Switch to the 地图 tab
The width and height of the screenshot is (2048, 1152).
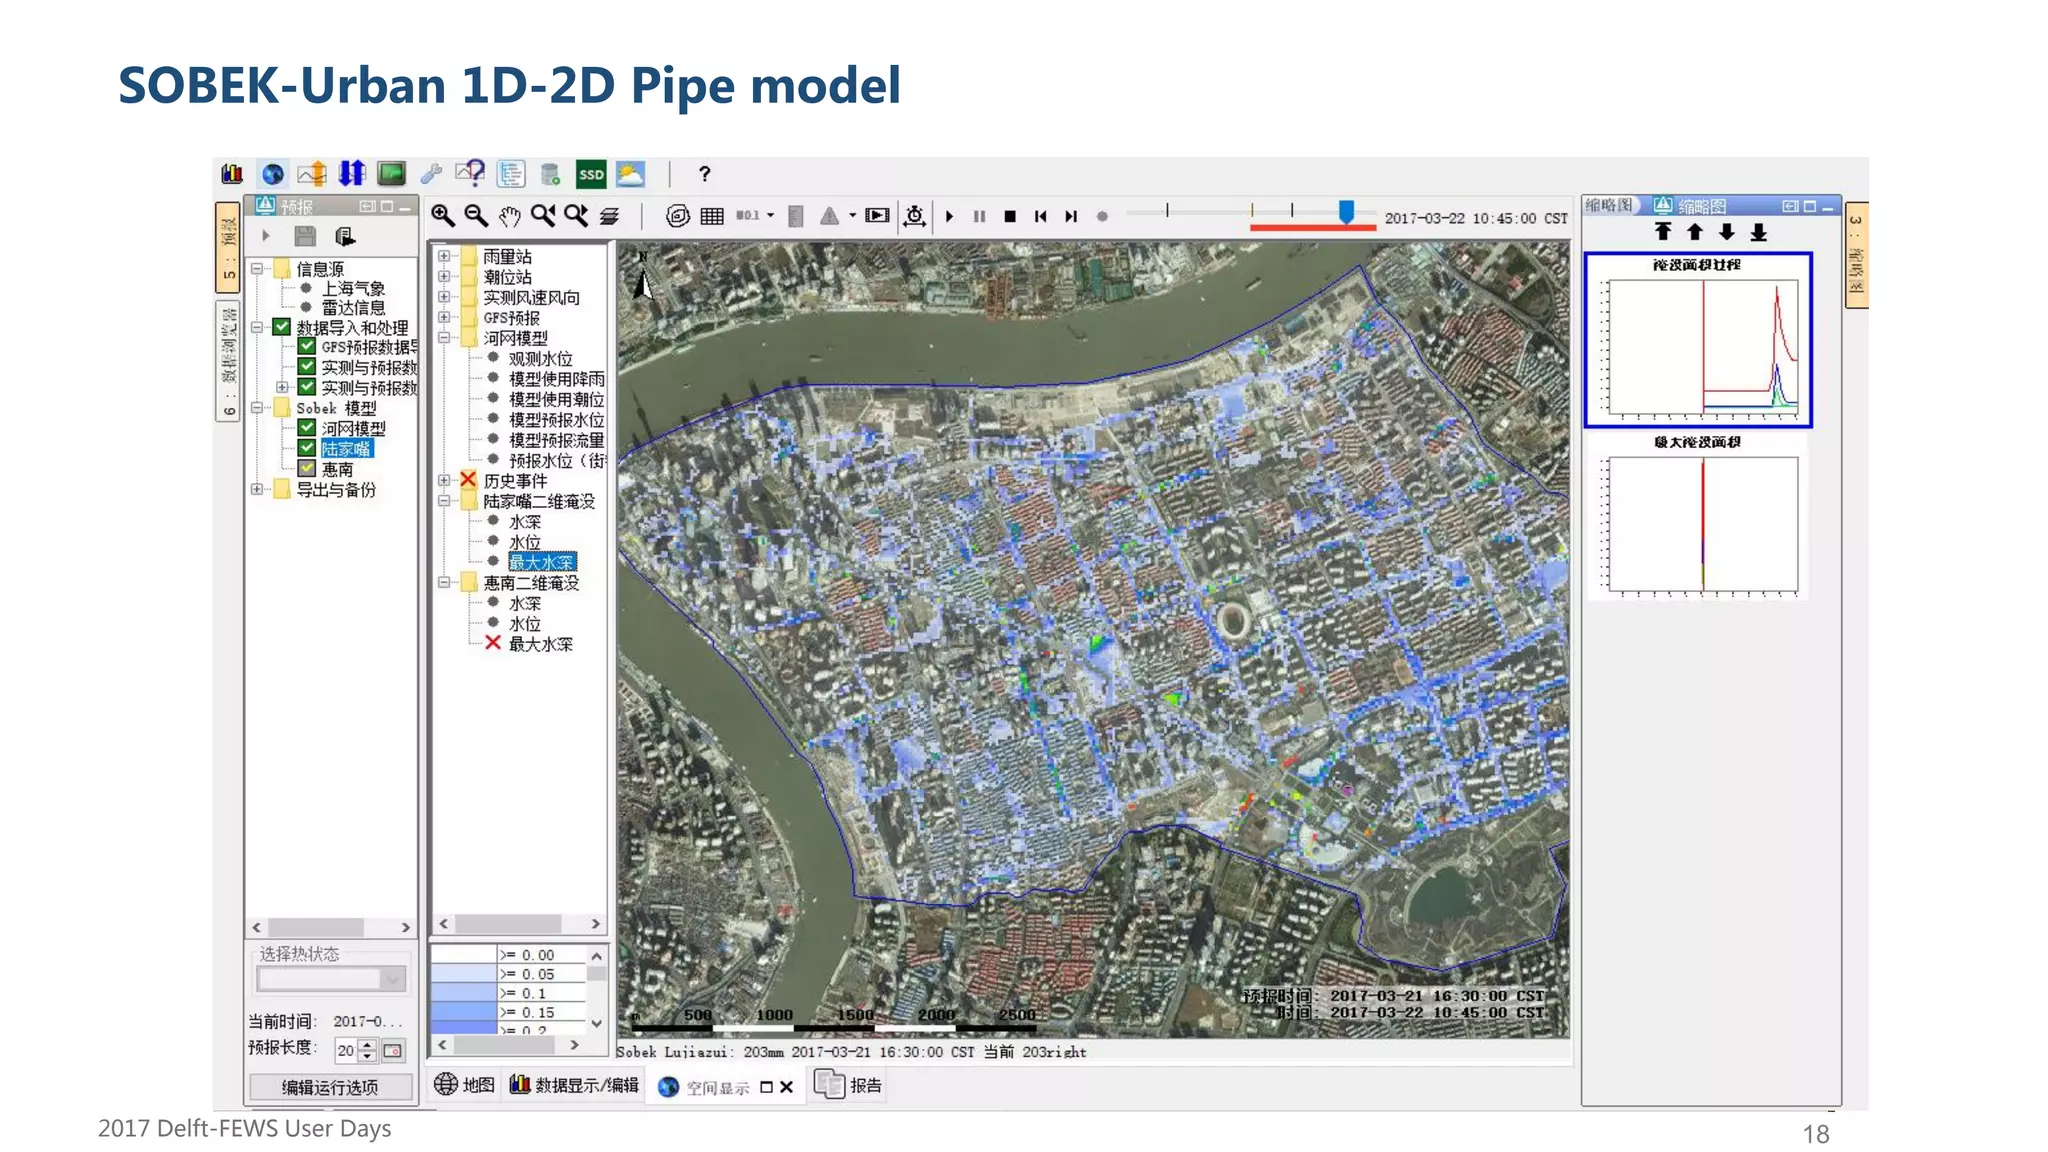point(465,1085)
